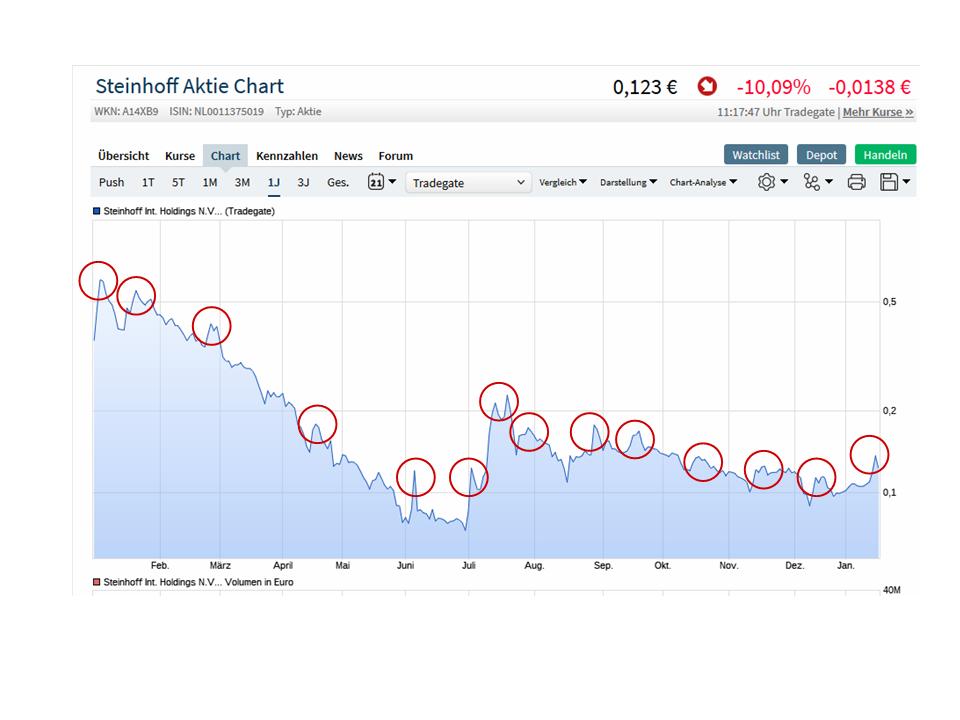This screenshot has width=960, height=720.
Task: Open the Chart-Analyse menu
Action: [702, 182]
